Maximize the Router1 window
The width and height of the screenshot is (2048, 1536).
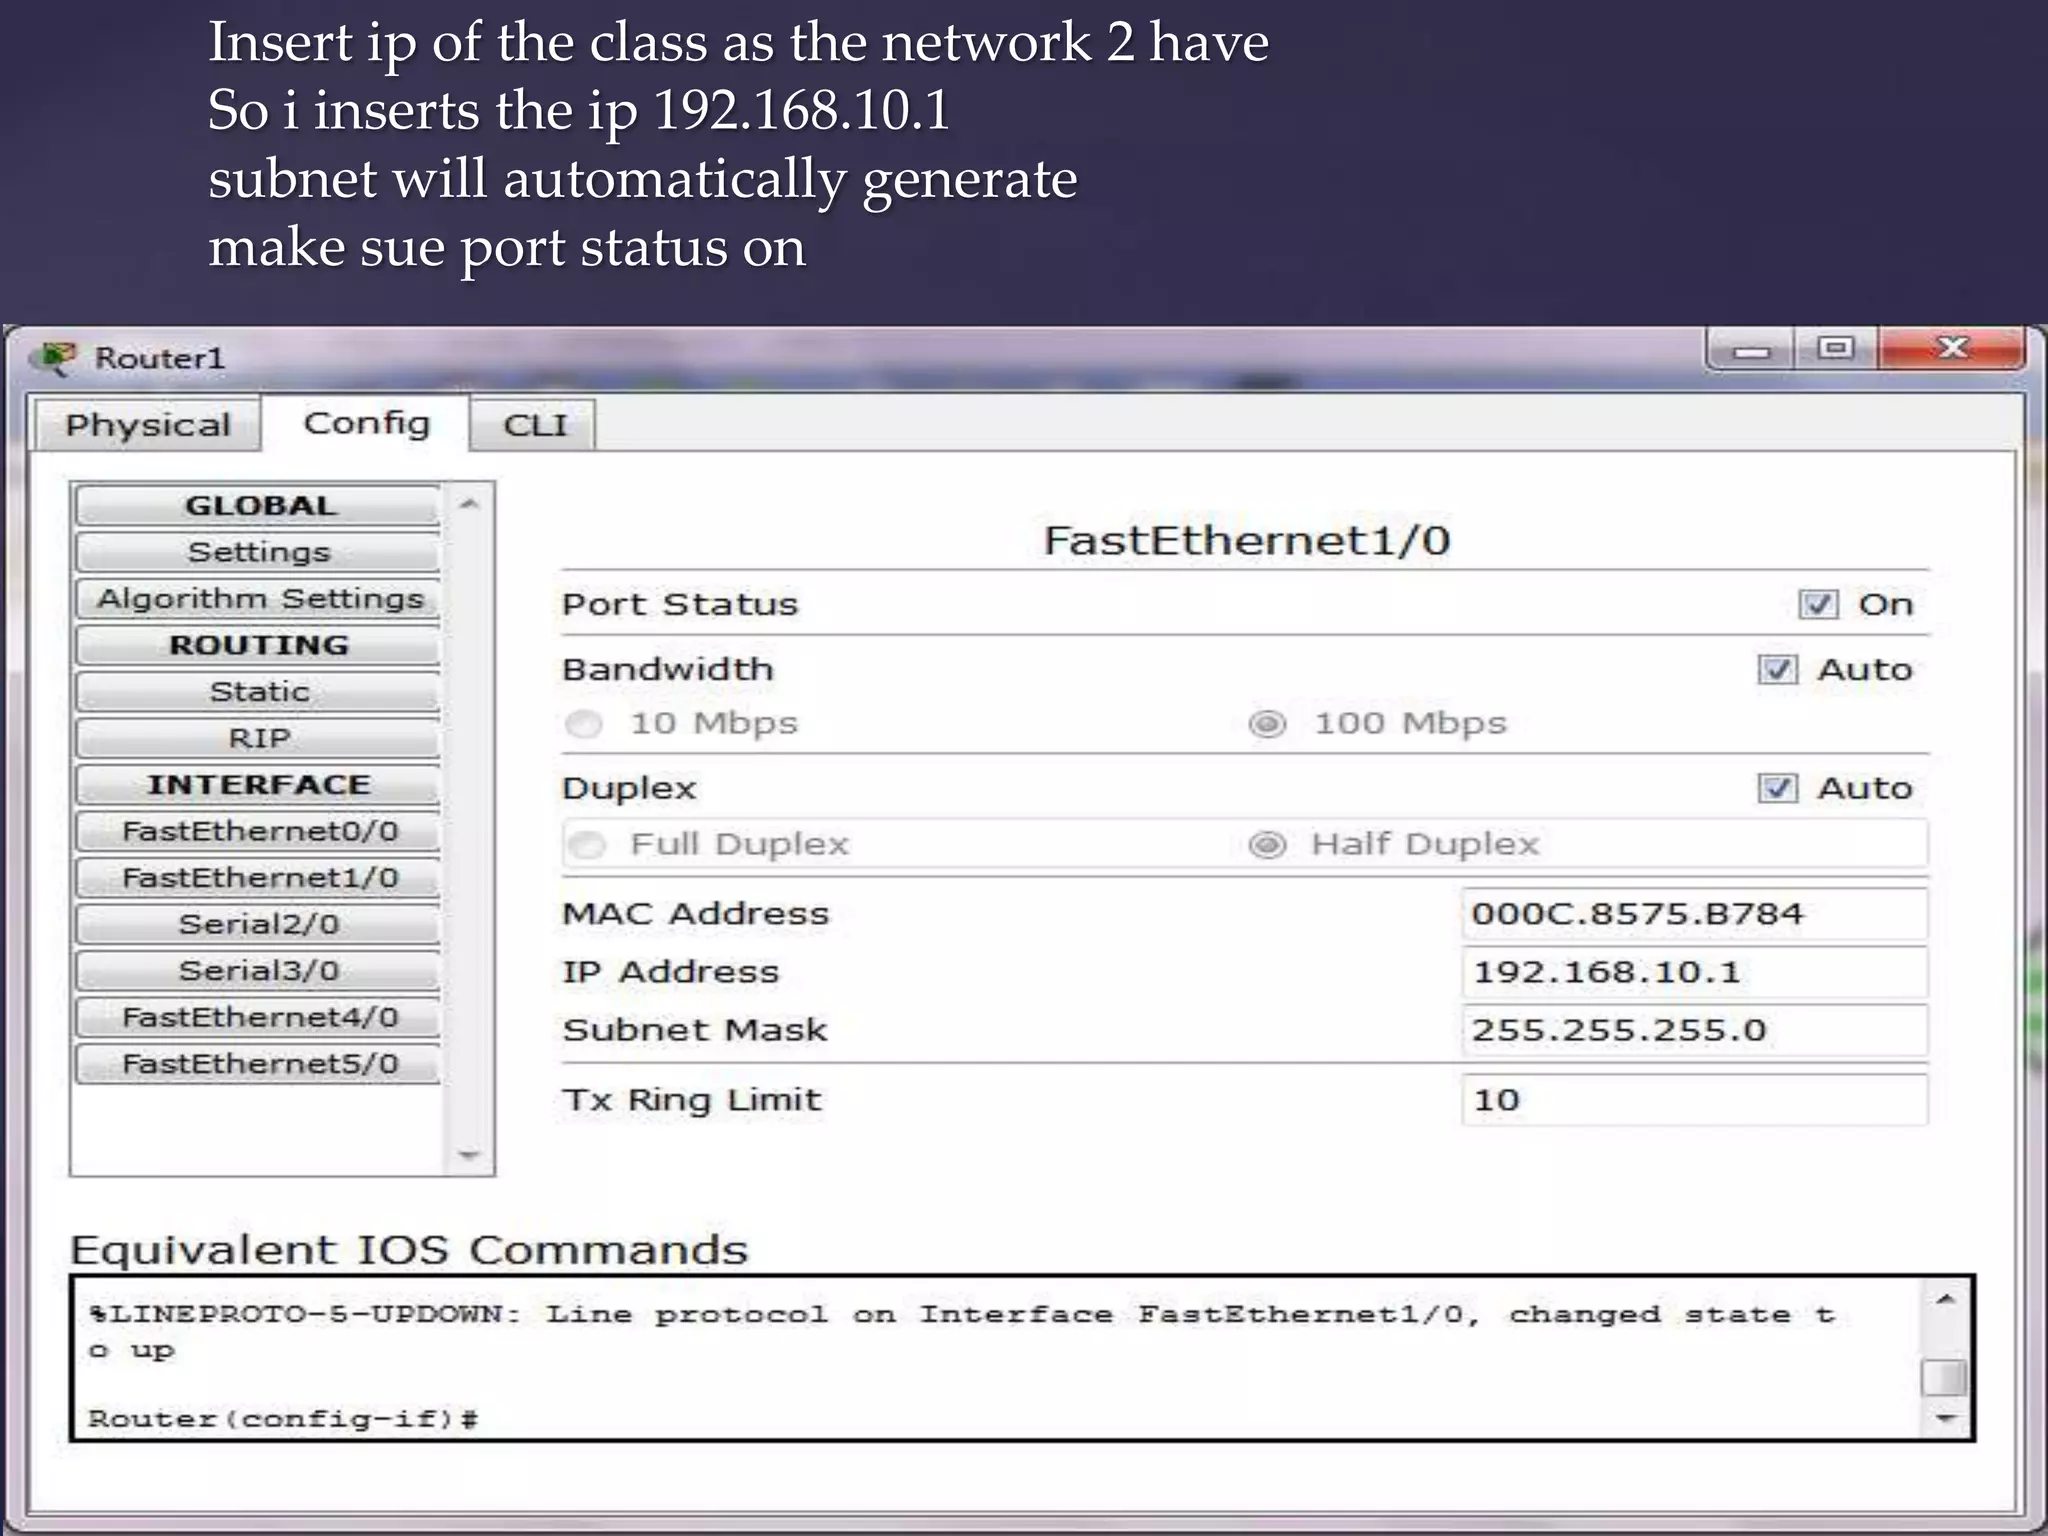[x=1835, y=348]
